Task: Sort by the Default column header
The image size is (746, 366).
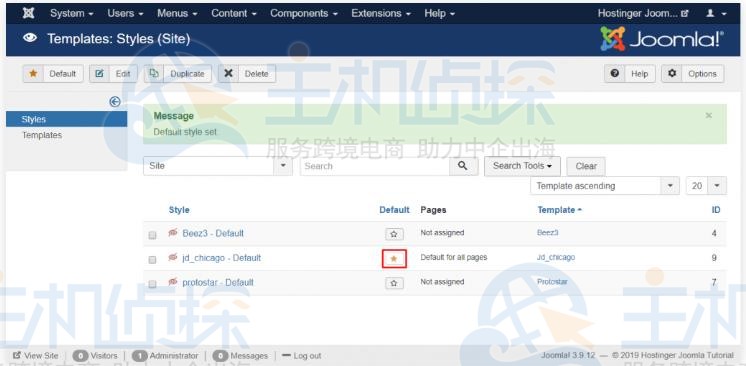Action: 394,210
